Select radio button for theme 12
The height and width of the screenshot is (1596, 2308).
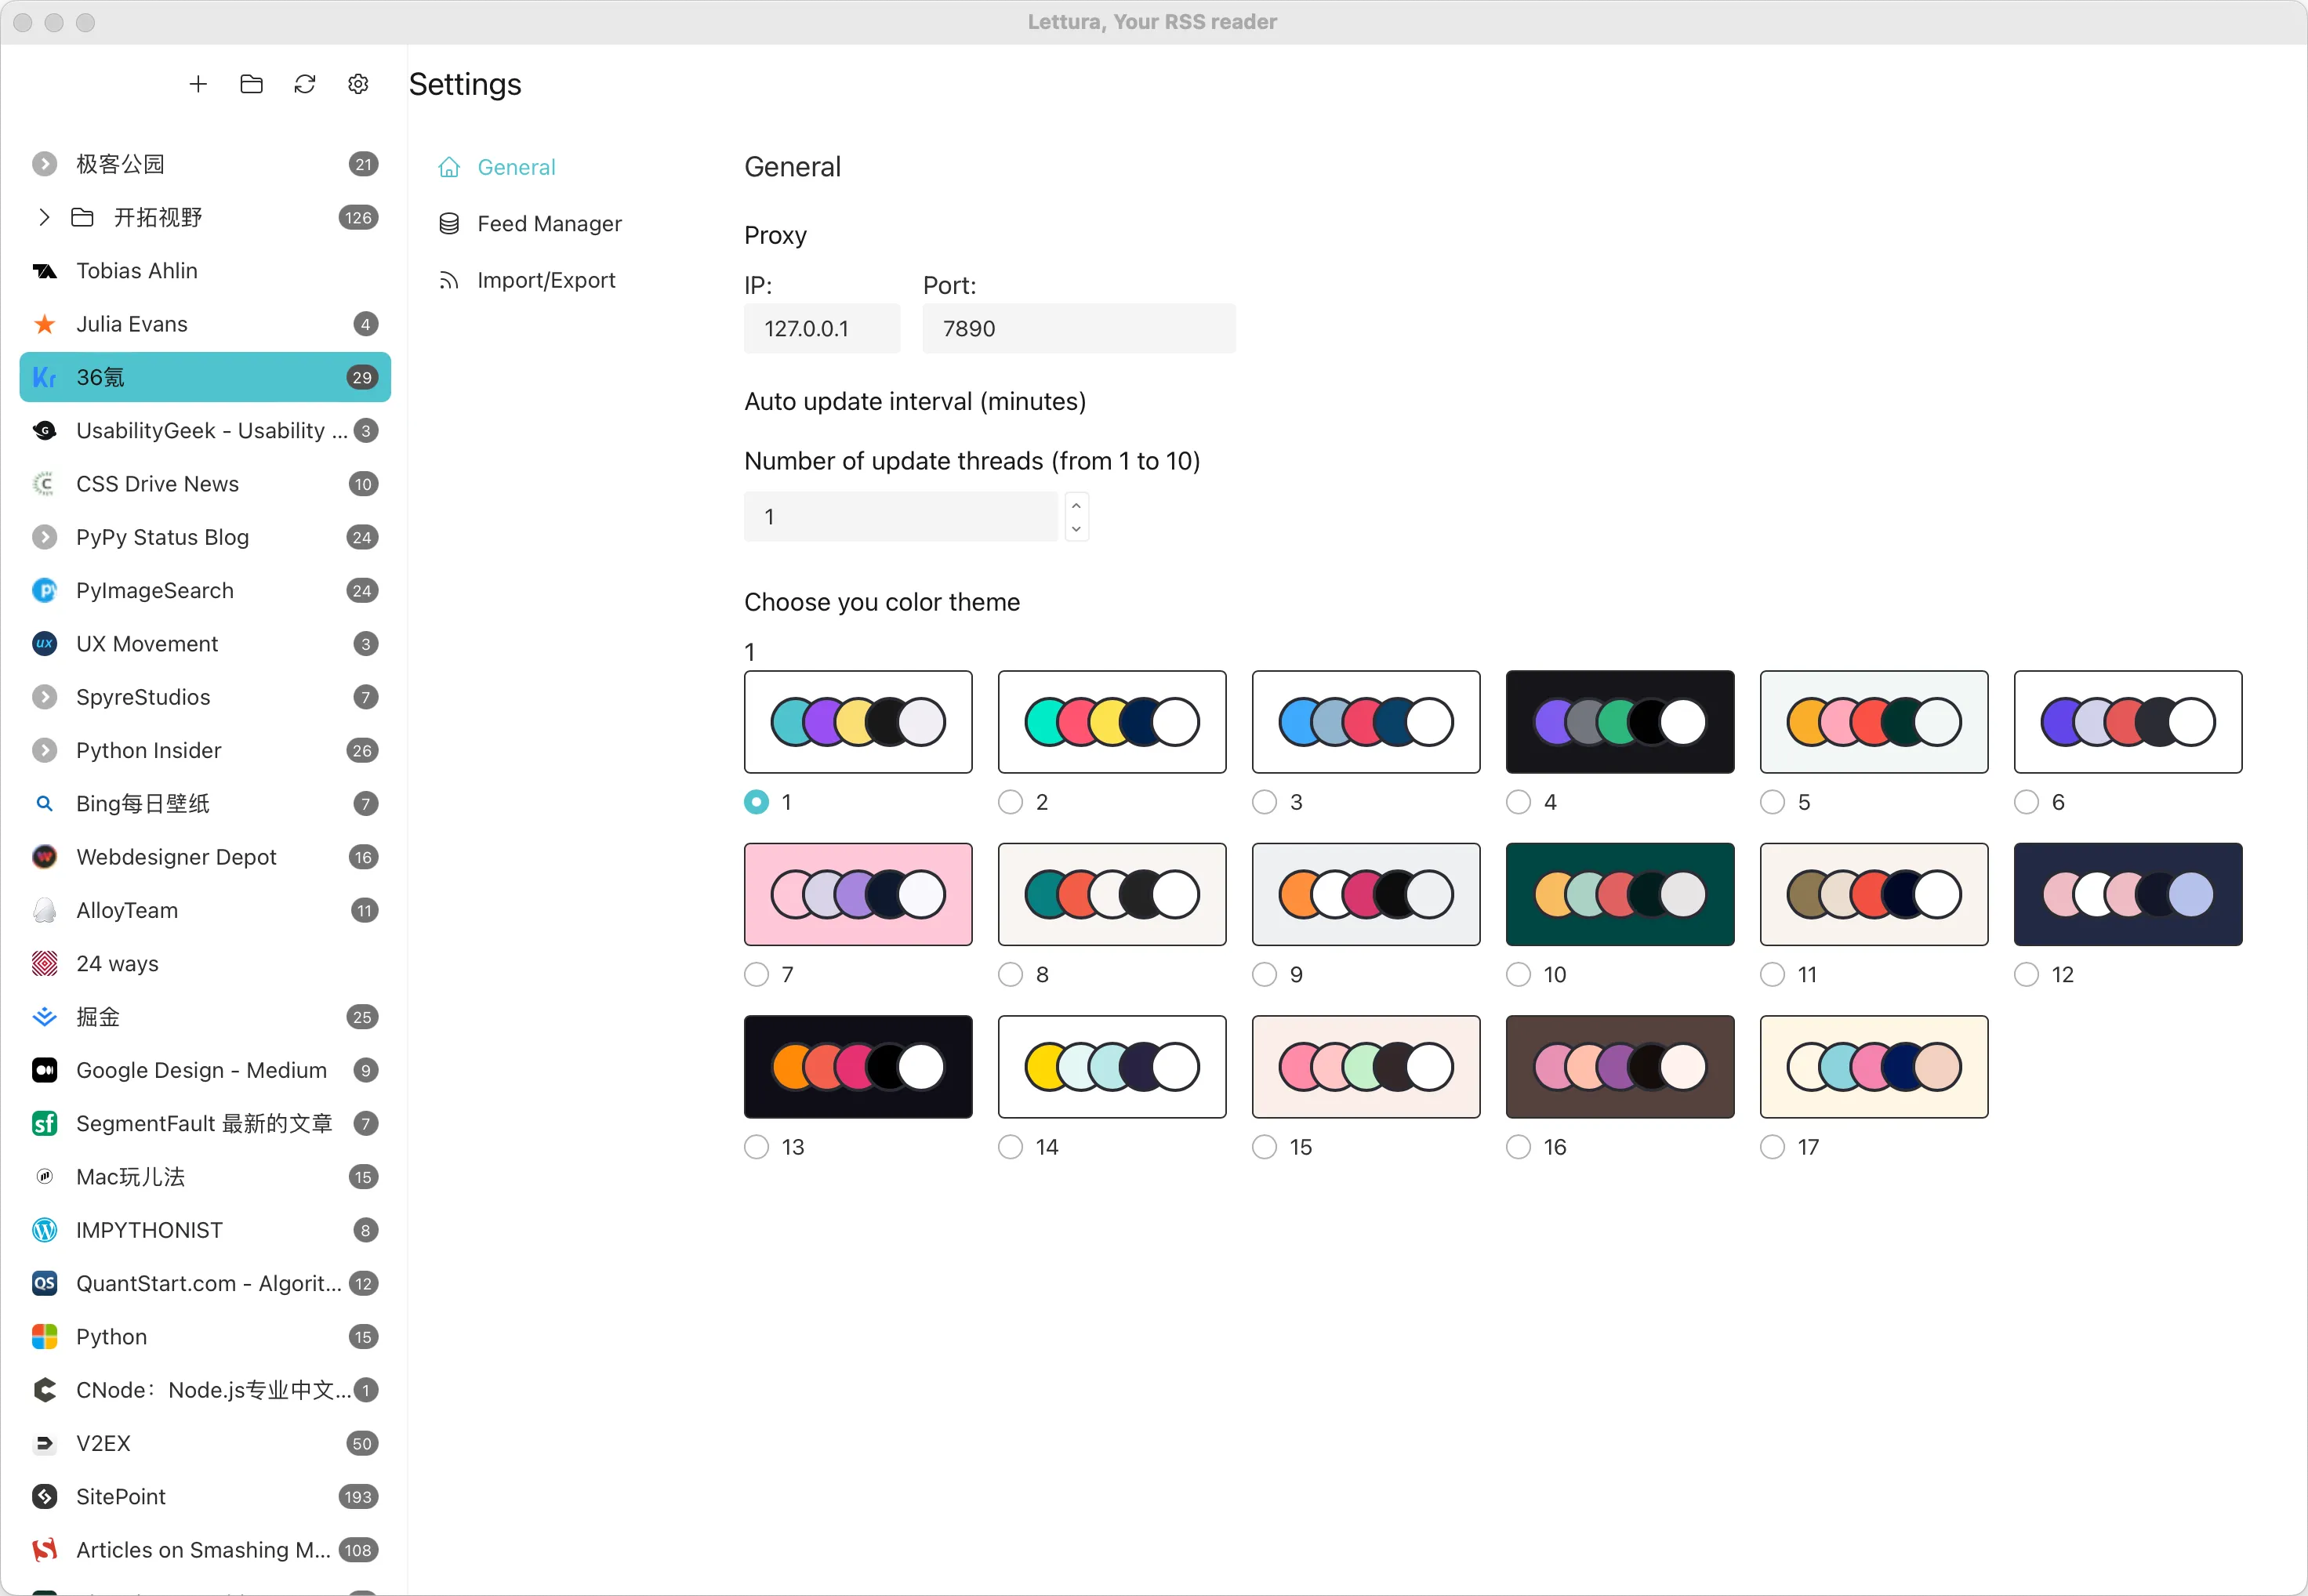pyautogui.click(x=2026, y=975)
